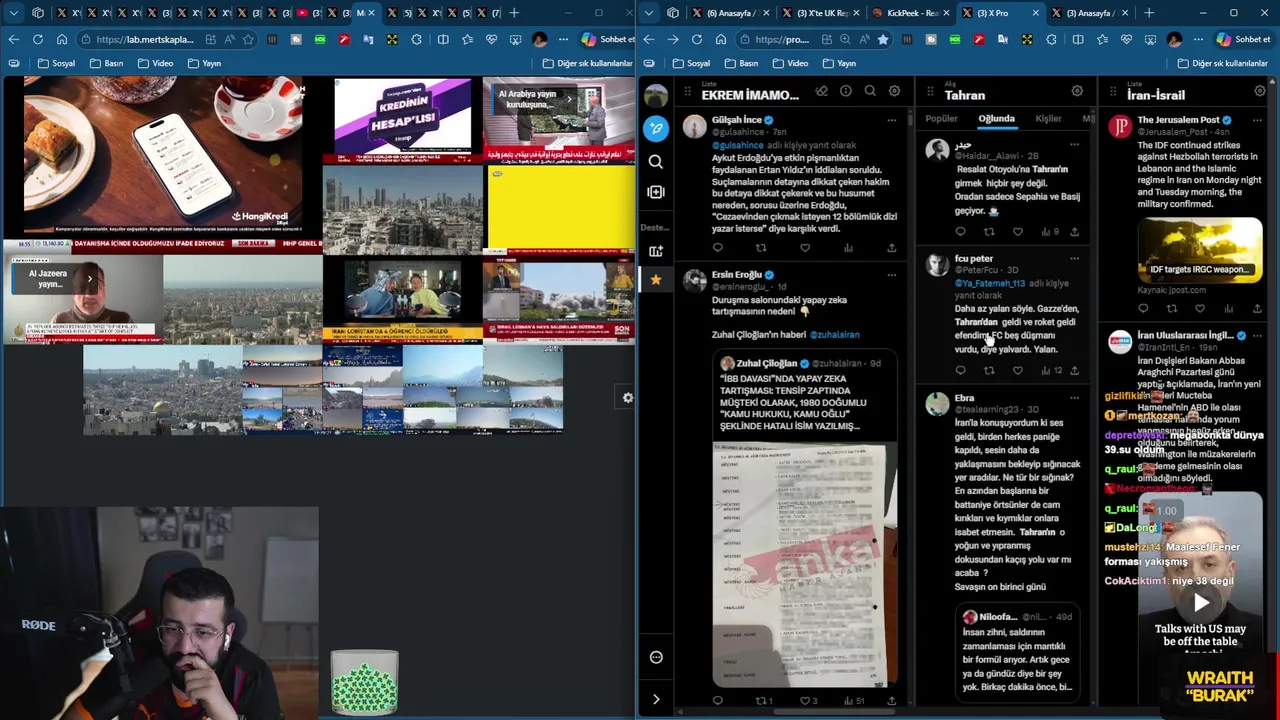Viewport: 1280px width, 720px height.
Task: Like fcu peter's post
Action: pyautogui.click(x=1018, y=370)
